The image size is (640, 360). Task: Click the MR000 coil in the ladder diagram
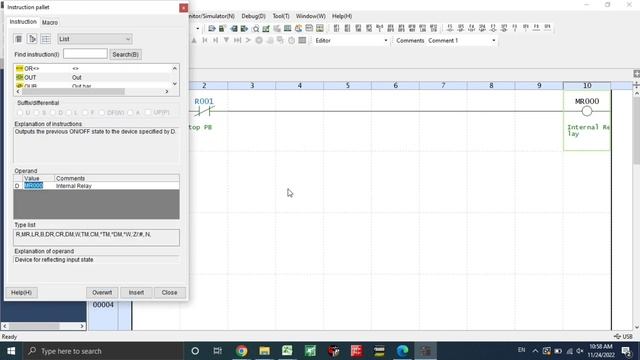pyautogui.click(x=587, y=111)
